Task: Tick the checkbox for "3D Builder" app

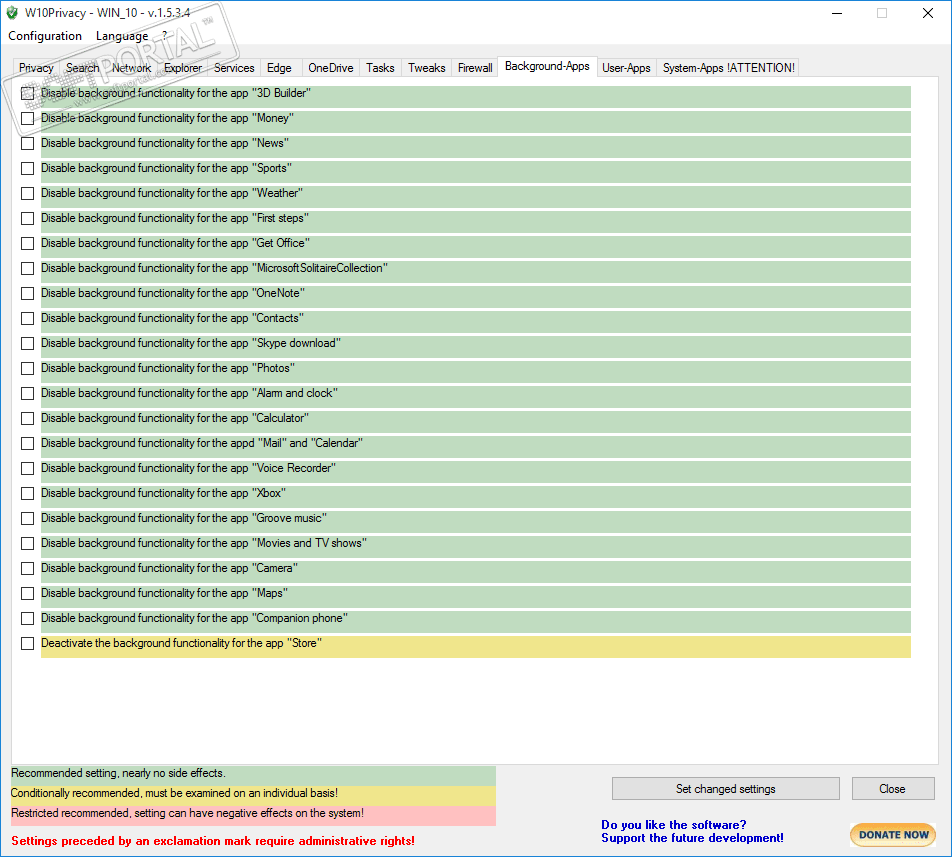Action: [x=27, y=93]
